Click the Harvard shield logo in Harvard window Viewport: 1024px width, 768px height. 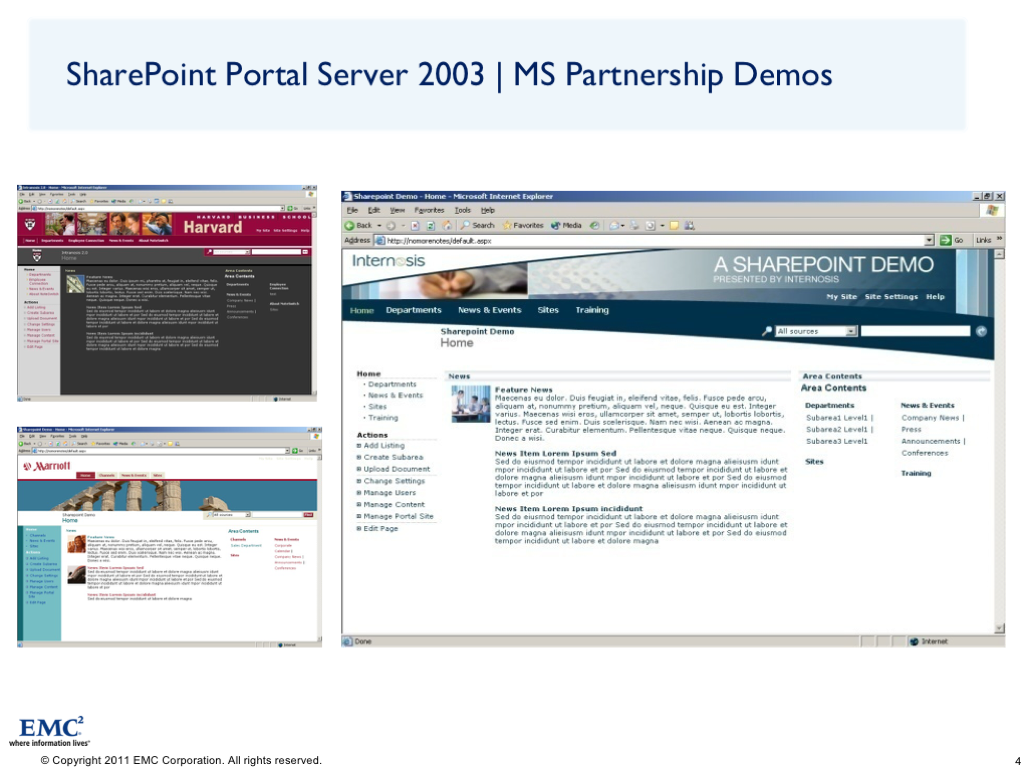tap(30, 224)
